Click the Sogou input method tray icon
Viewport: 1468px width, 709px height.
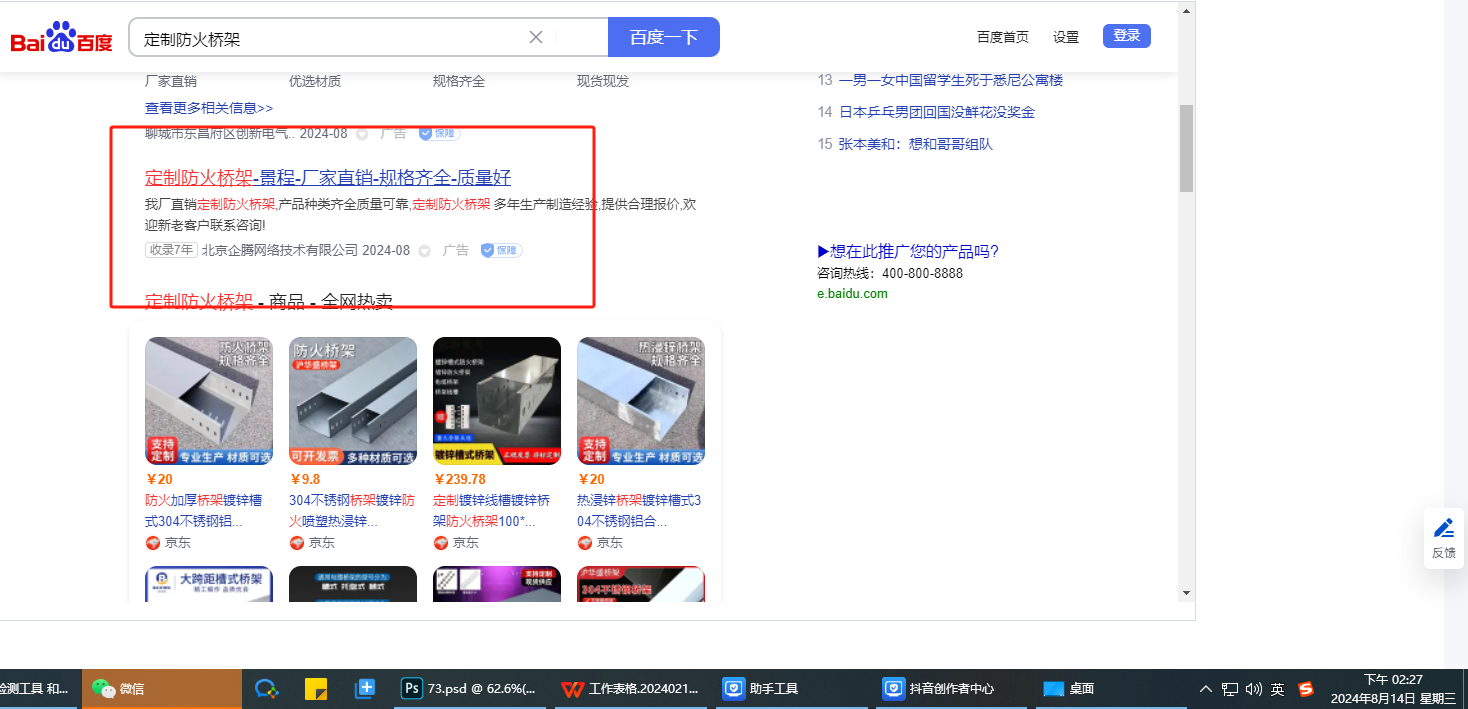(1305, 689)
